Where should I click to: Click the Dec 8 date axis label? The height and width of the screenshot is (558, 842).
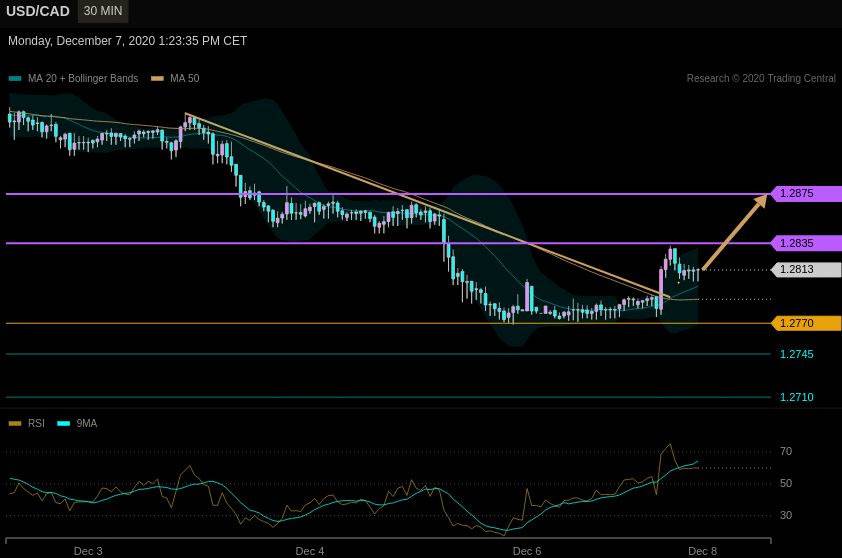point(702,551)
